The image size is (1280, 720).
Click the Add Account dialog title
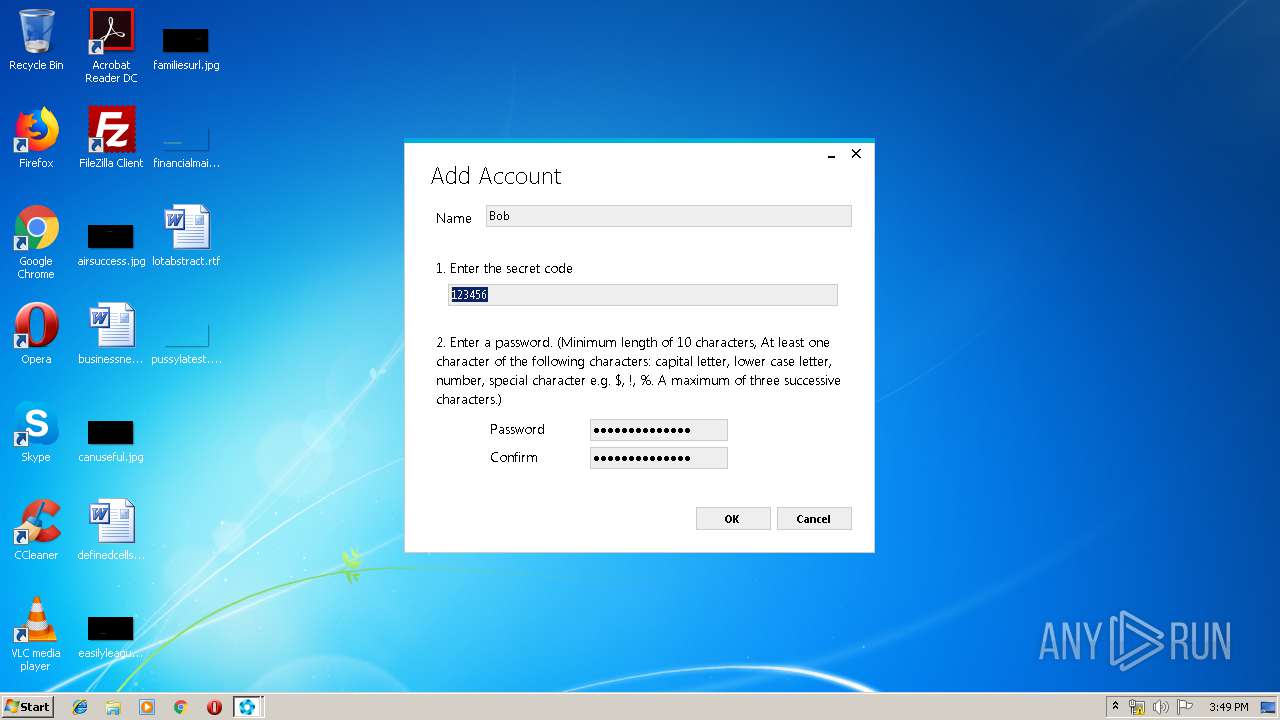click(496, 176)
